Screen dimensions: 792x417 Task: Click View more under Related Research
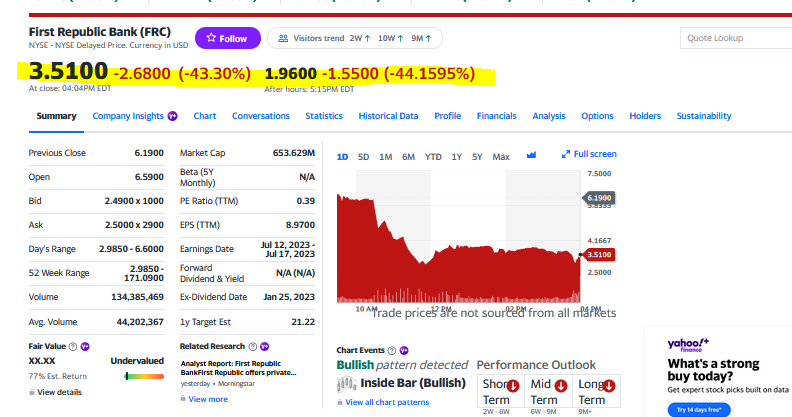pyautogui.click(x=208, y=399)
